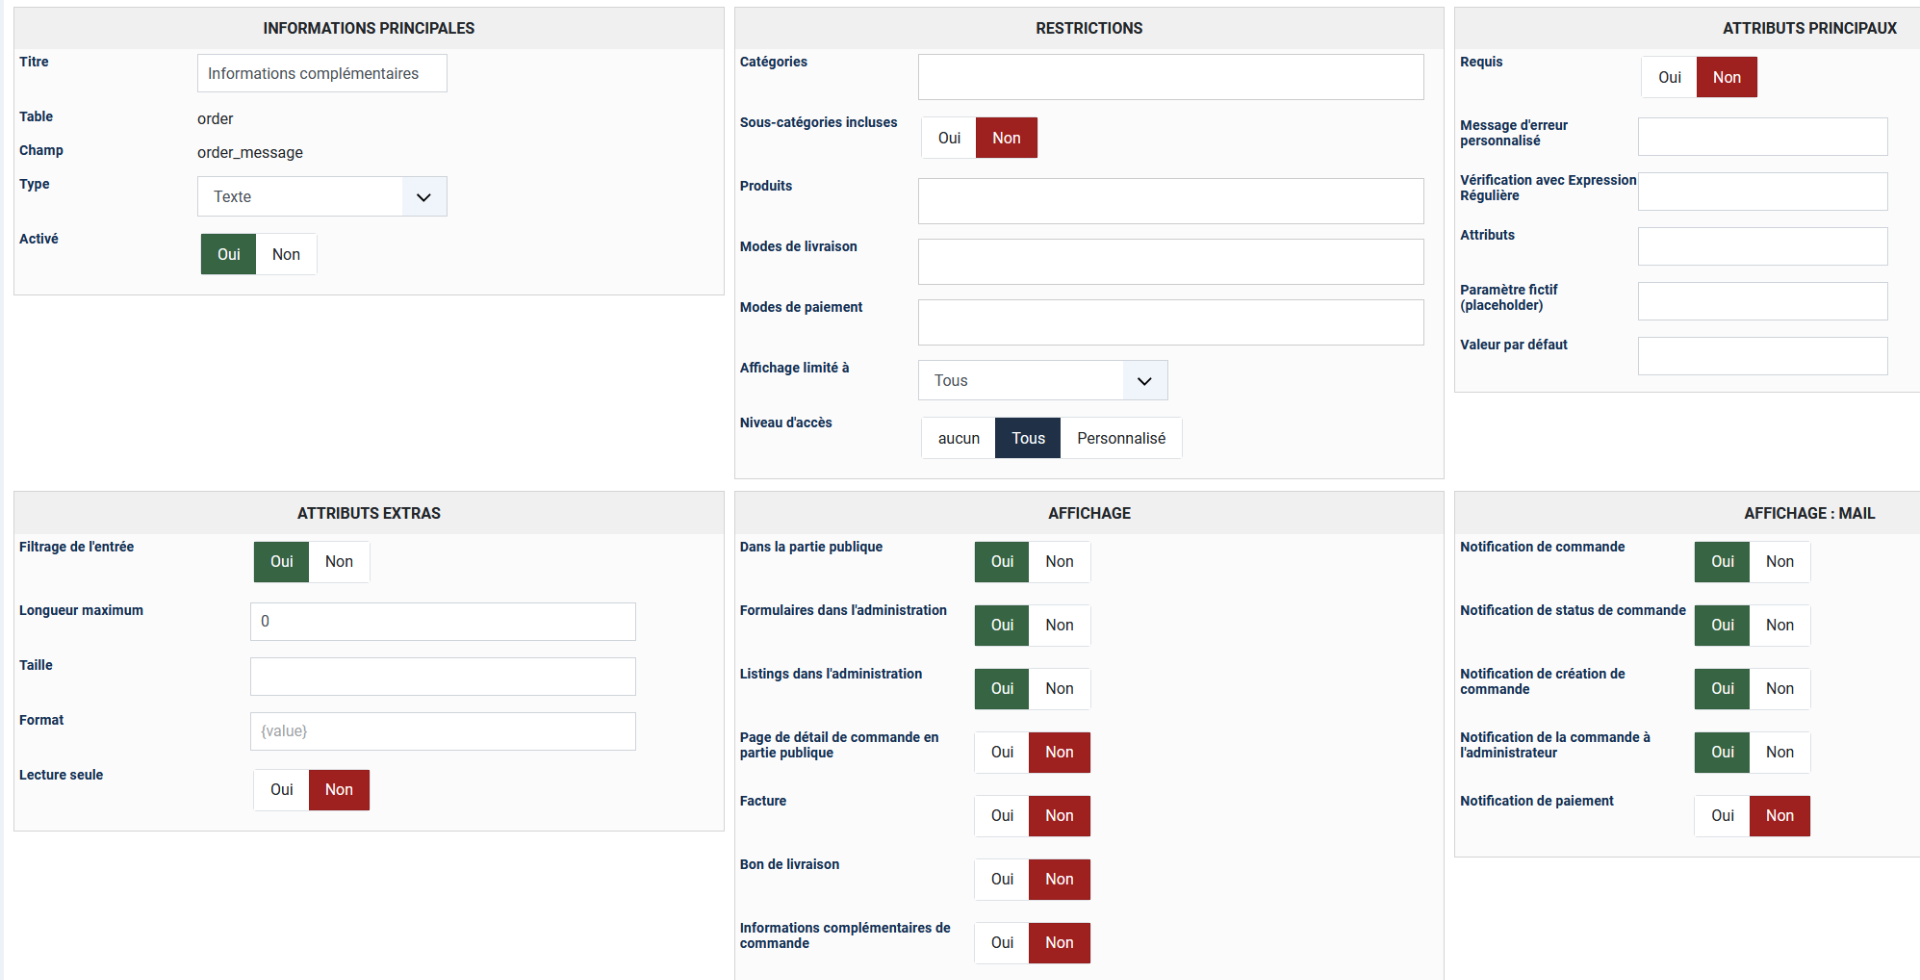Image resolution: width=1920 pixels, height=980 pixels.
Task: Click the Titre text field
Action: pos(321,74)
